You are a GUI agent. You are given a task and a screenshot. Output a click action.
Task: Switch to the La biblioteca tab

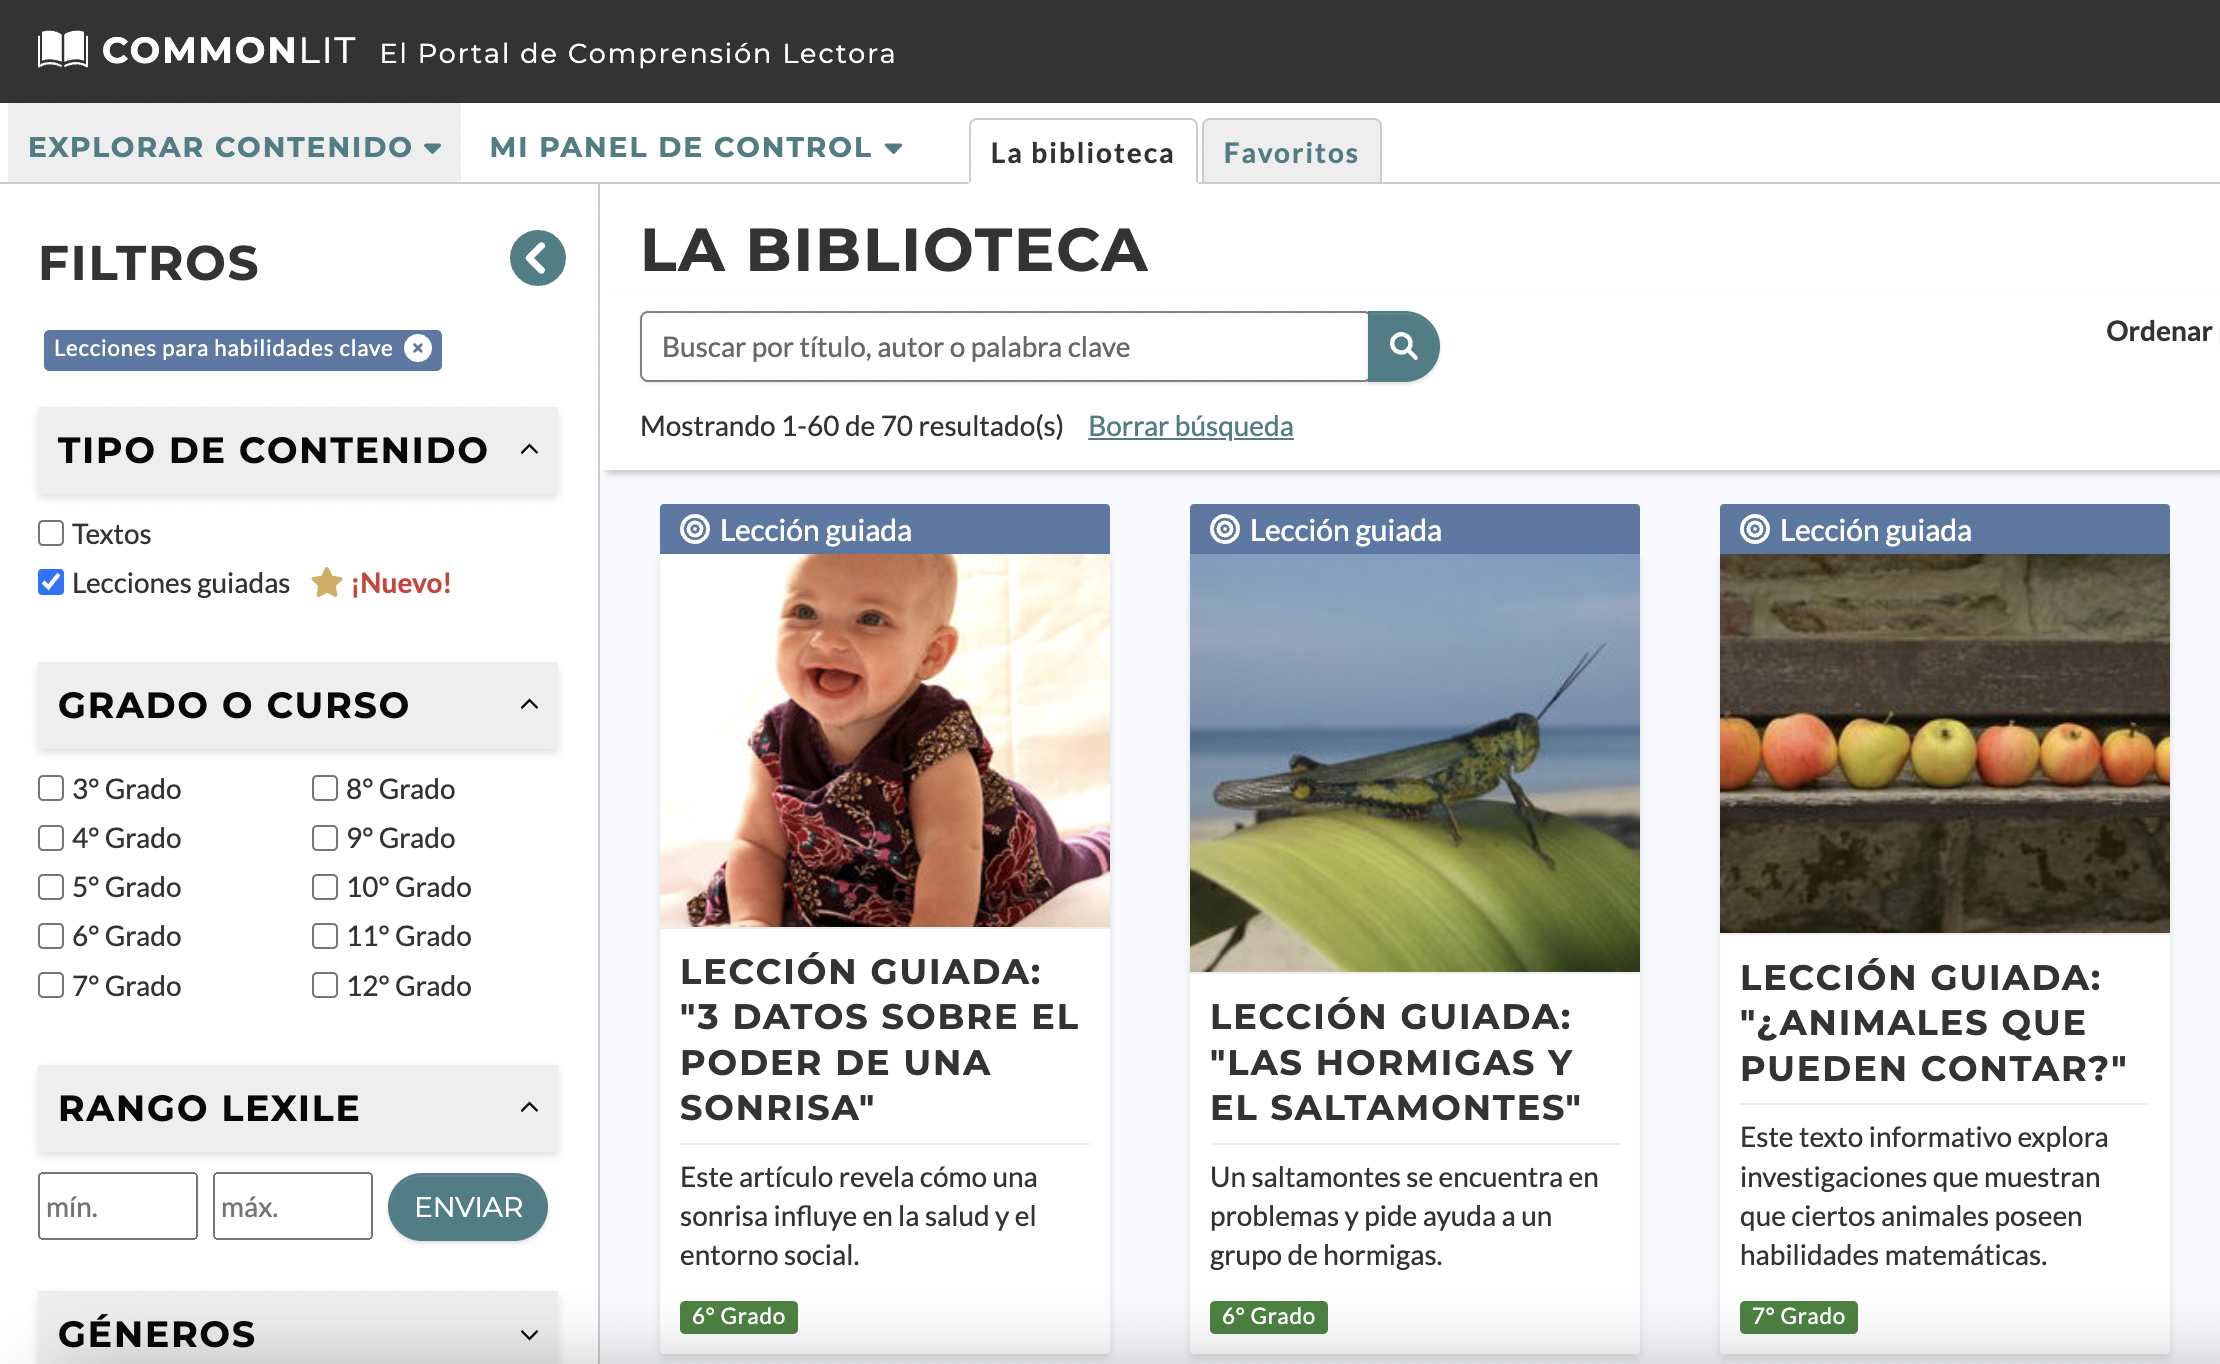click(x=1081, y=152)
